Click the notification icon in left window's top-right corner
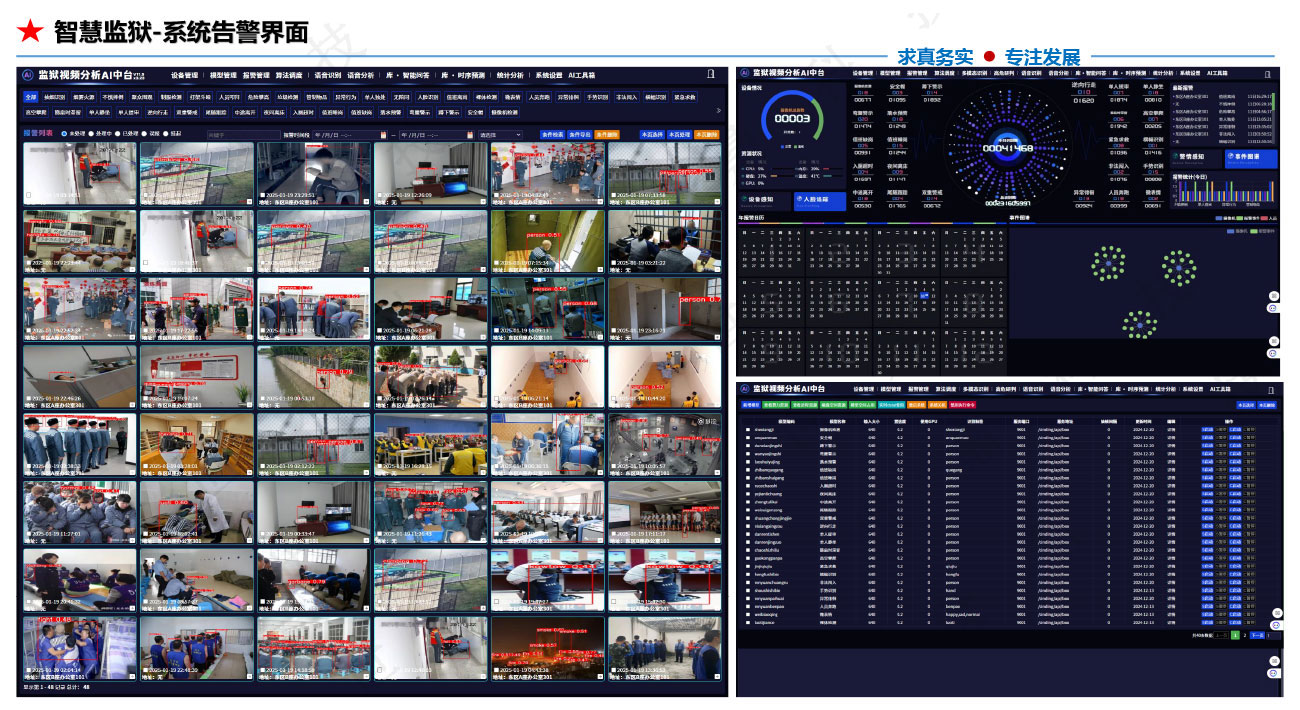 click(710, 74)
